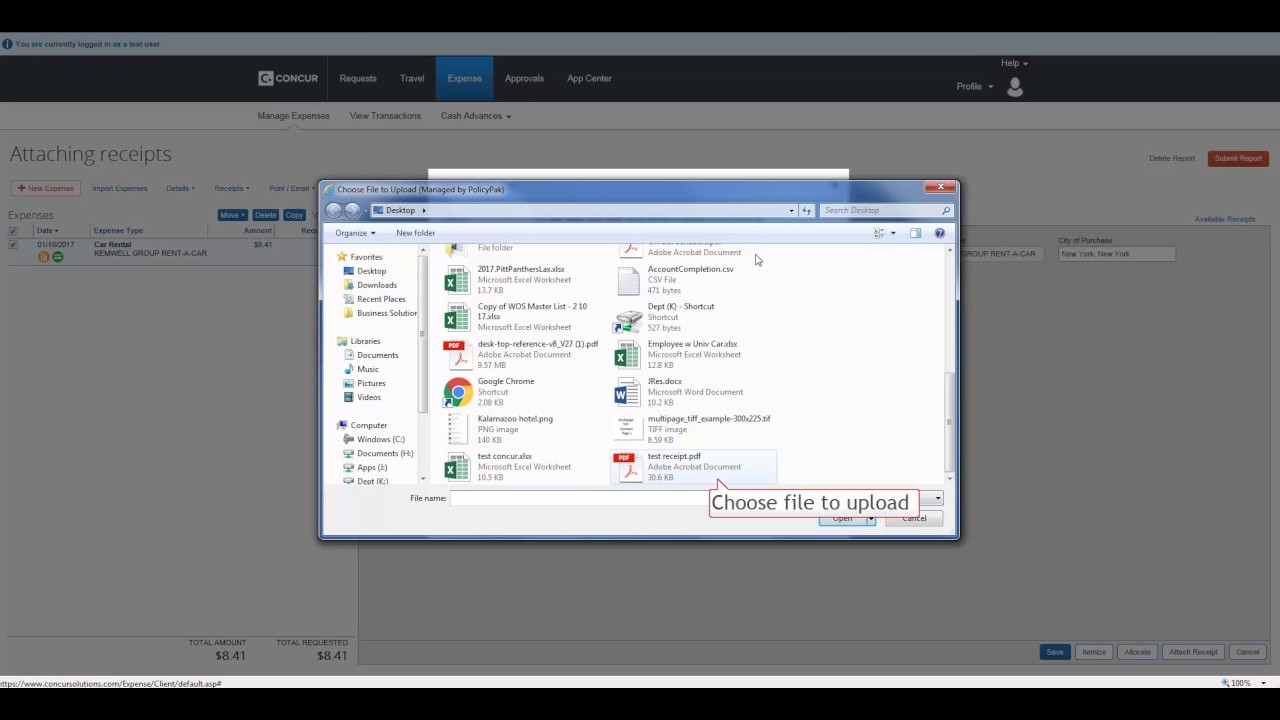Click the Google Chrome shortcut icon
The image size is (1280, 720).
(458, 392)
